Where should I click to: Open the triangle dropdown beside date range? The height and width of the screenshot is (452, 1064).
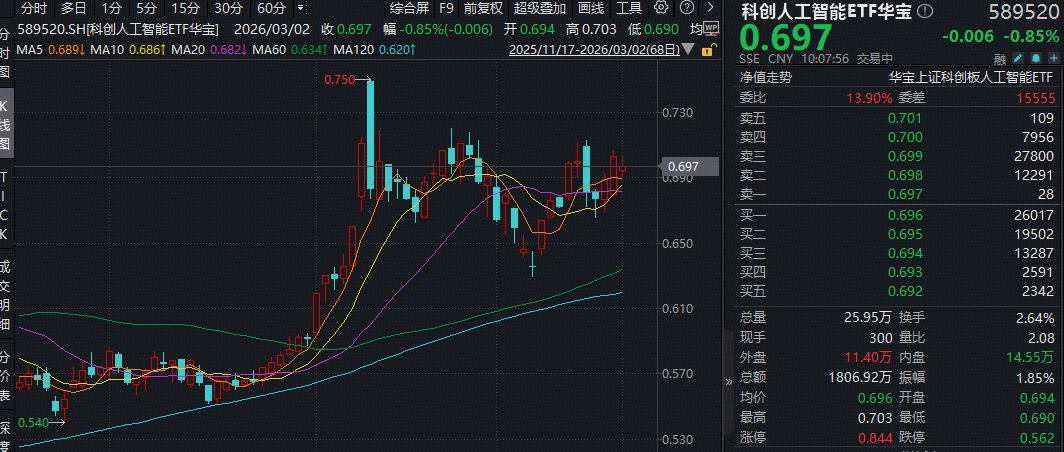click(x=690, y=50)
